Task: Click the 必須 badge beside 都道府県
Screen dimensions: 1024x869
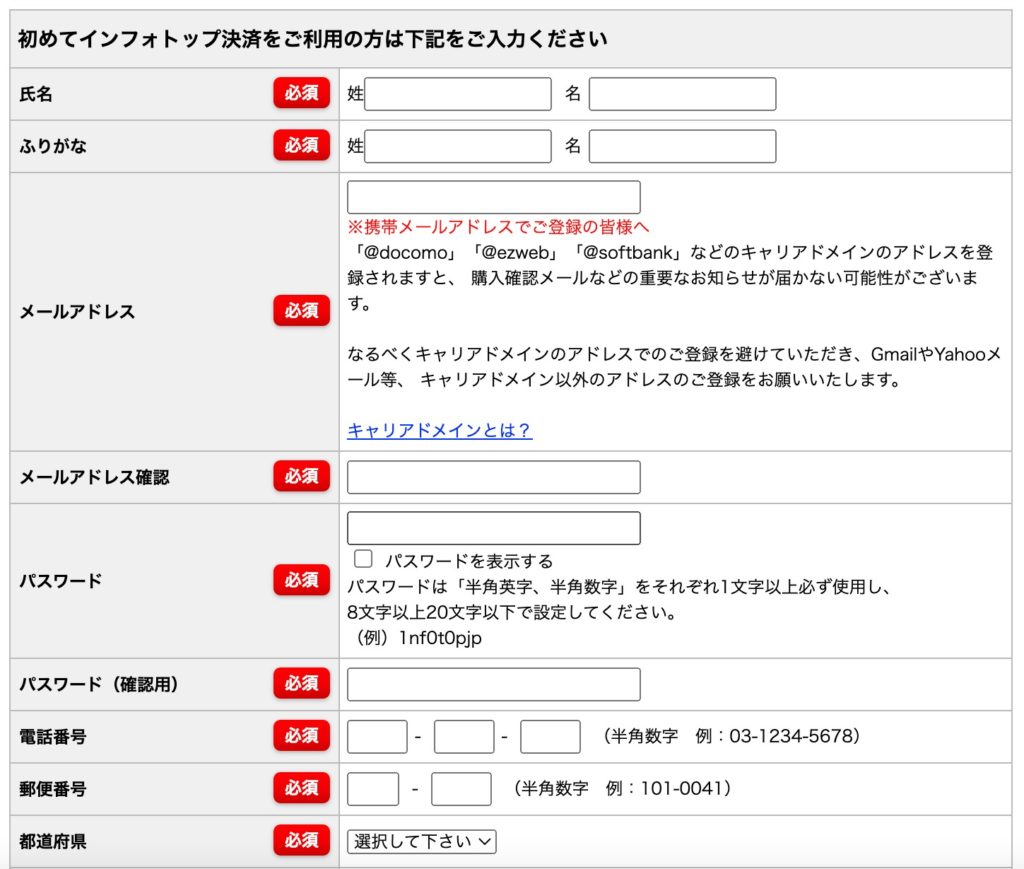Action: pos(301,841)
